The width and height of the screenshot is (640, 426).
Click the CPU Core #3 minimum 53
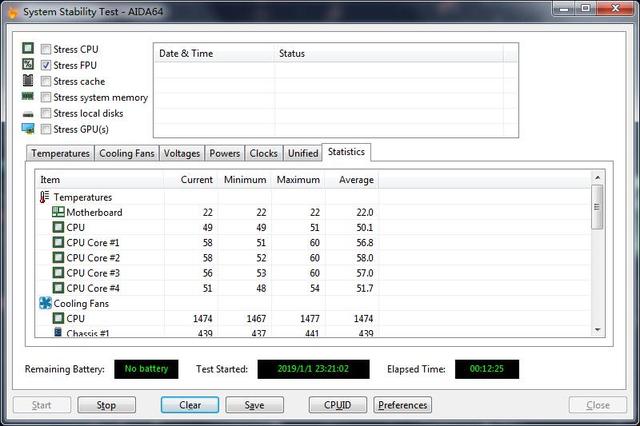261,273
